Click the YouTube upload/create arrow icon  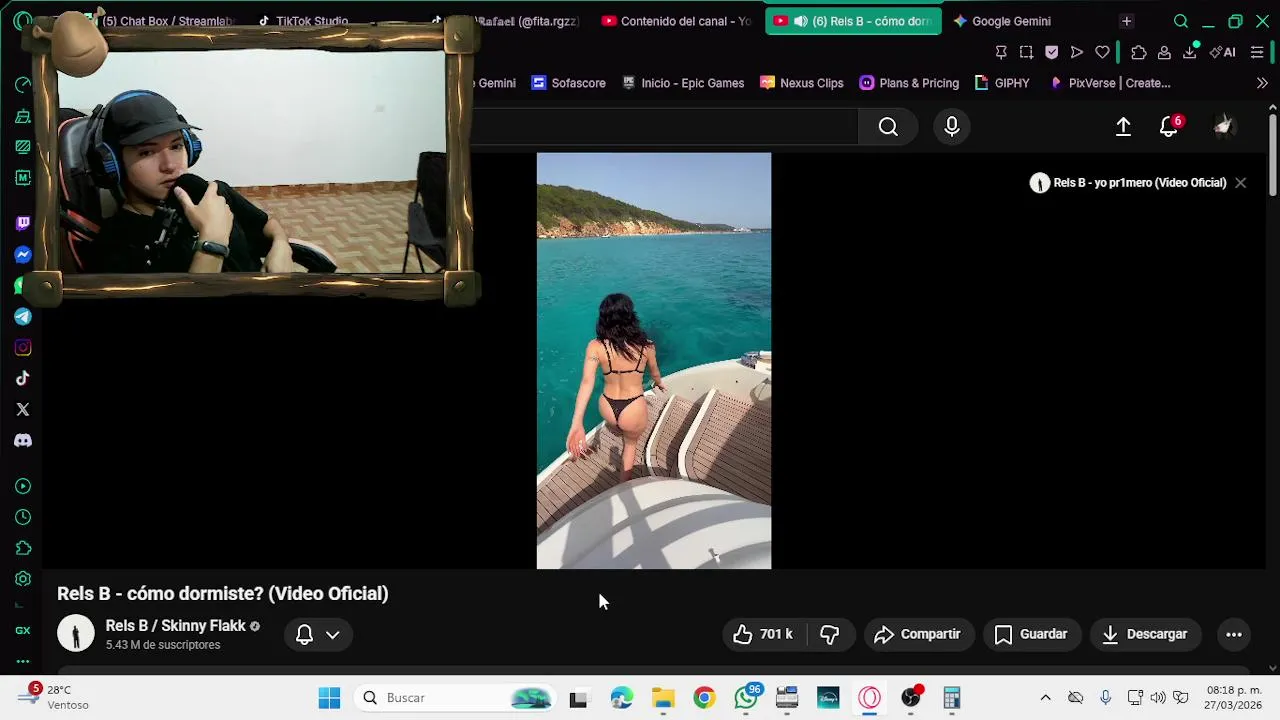(1123, 126)
